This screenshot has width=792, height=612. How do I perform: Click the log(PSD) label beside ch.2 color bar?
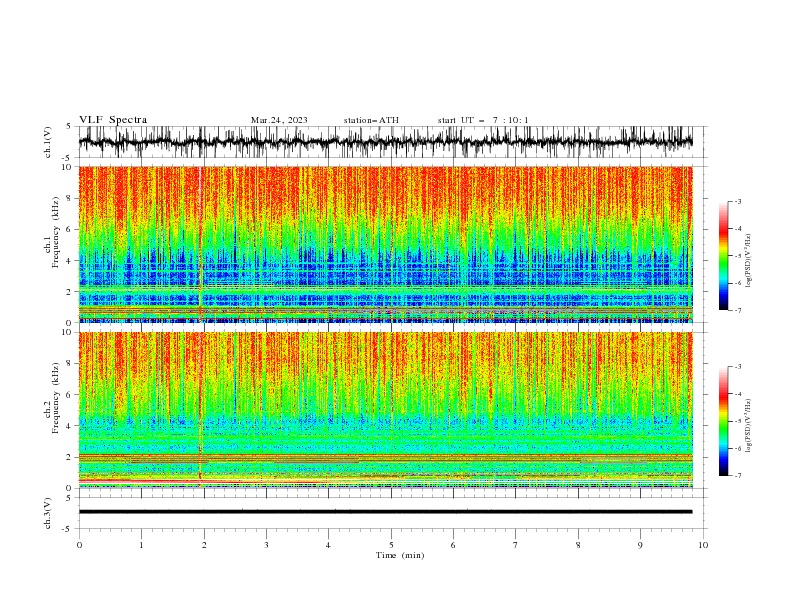coord(749,426)
